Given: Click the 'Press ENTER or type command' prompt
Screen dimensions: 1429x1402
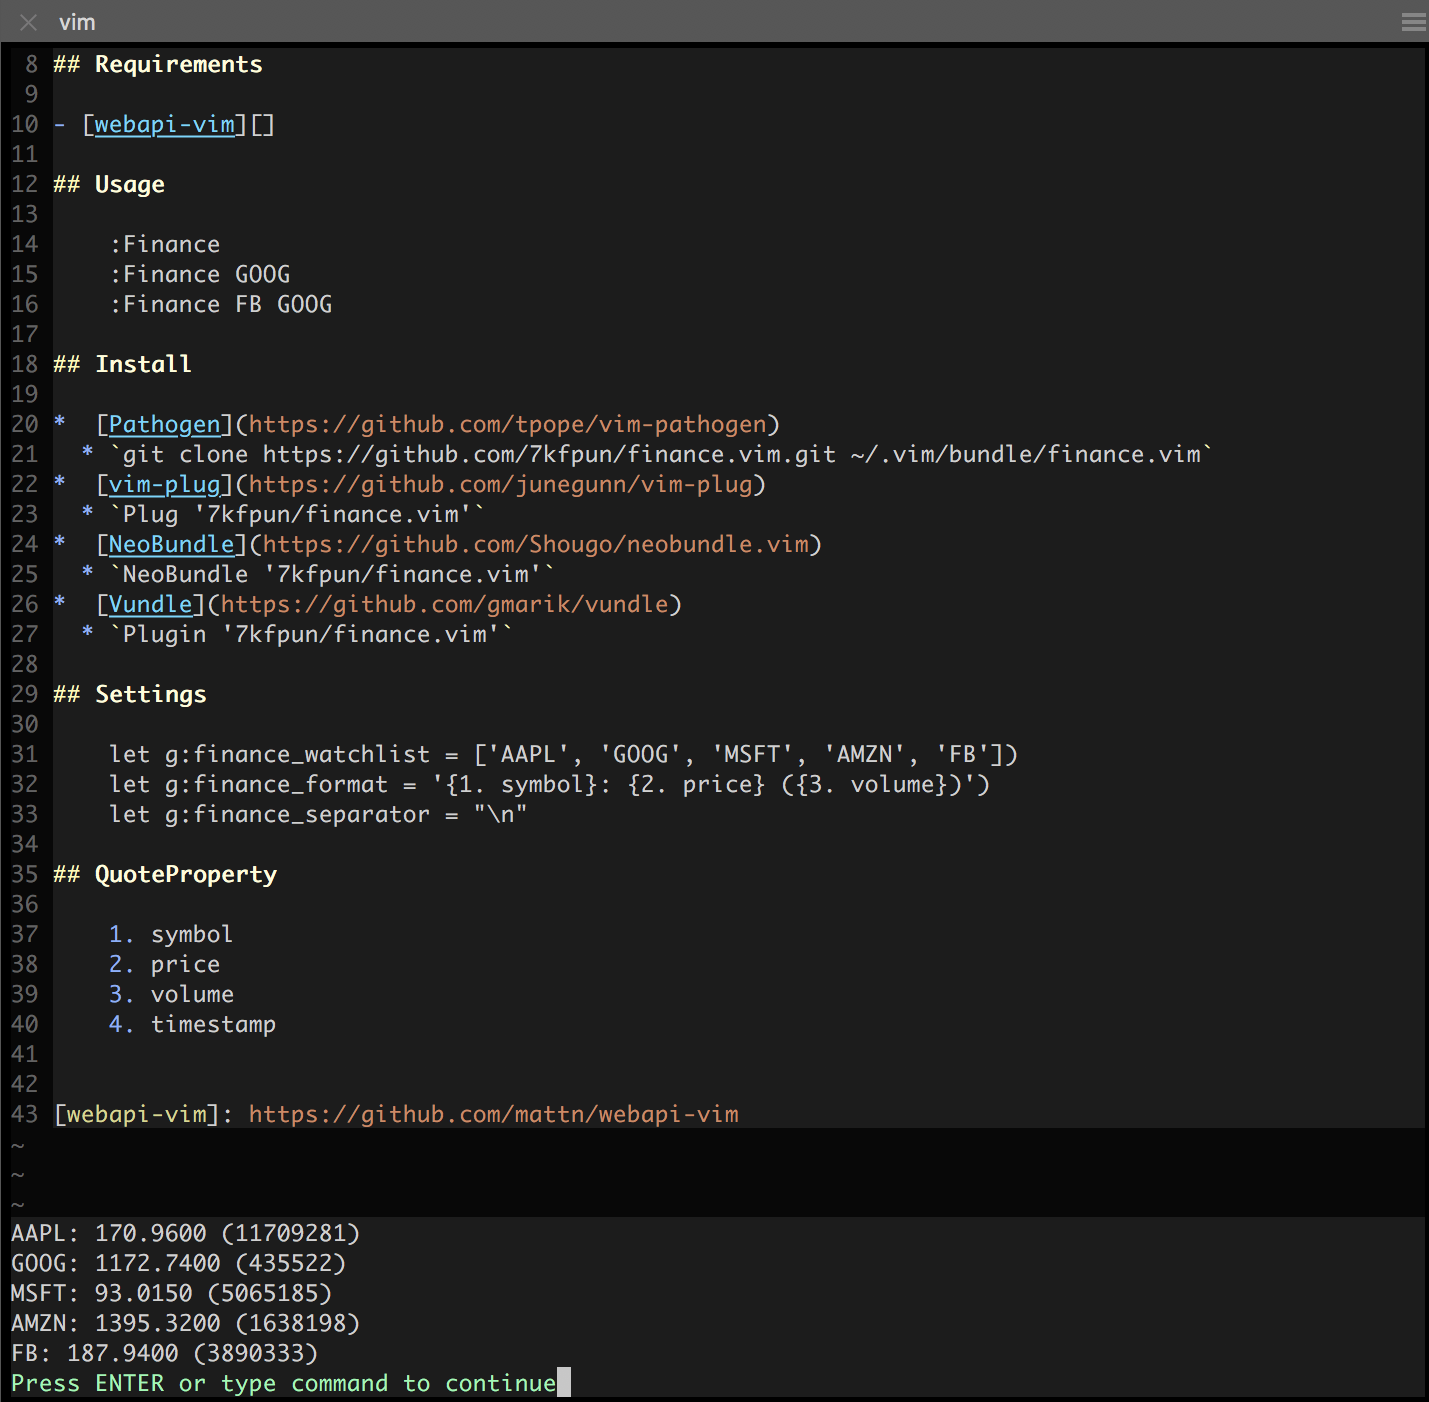Looking at the screenshot, I should 284,1384.
